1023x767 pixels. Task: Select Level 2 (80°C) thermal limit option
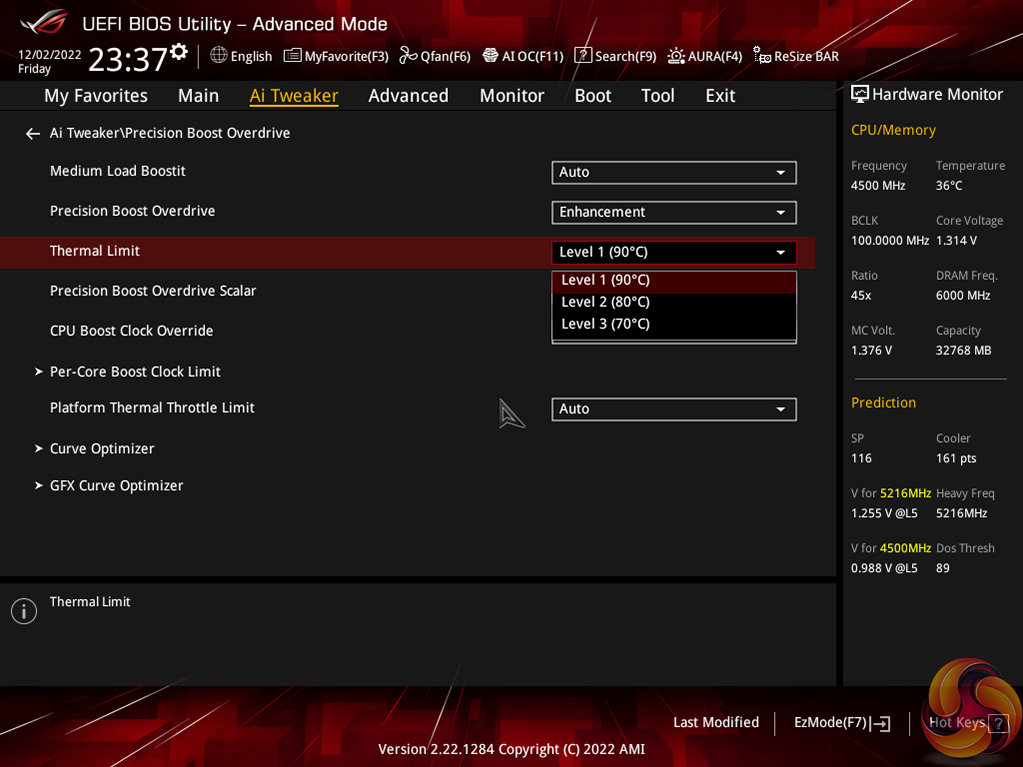[x=605, y=302]
